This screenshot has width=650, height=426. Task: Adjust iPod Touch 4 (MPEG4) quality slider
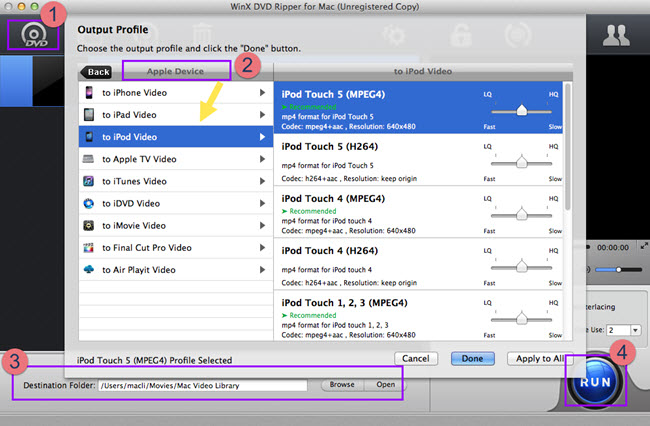521,215
